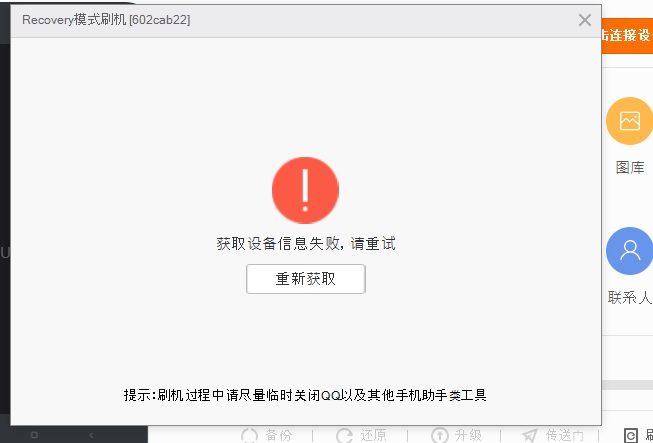
Task: Click the 图库 text label
Action: coord(630,167)
